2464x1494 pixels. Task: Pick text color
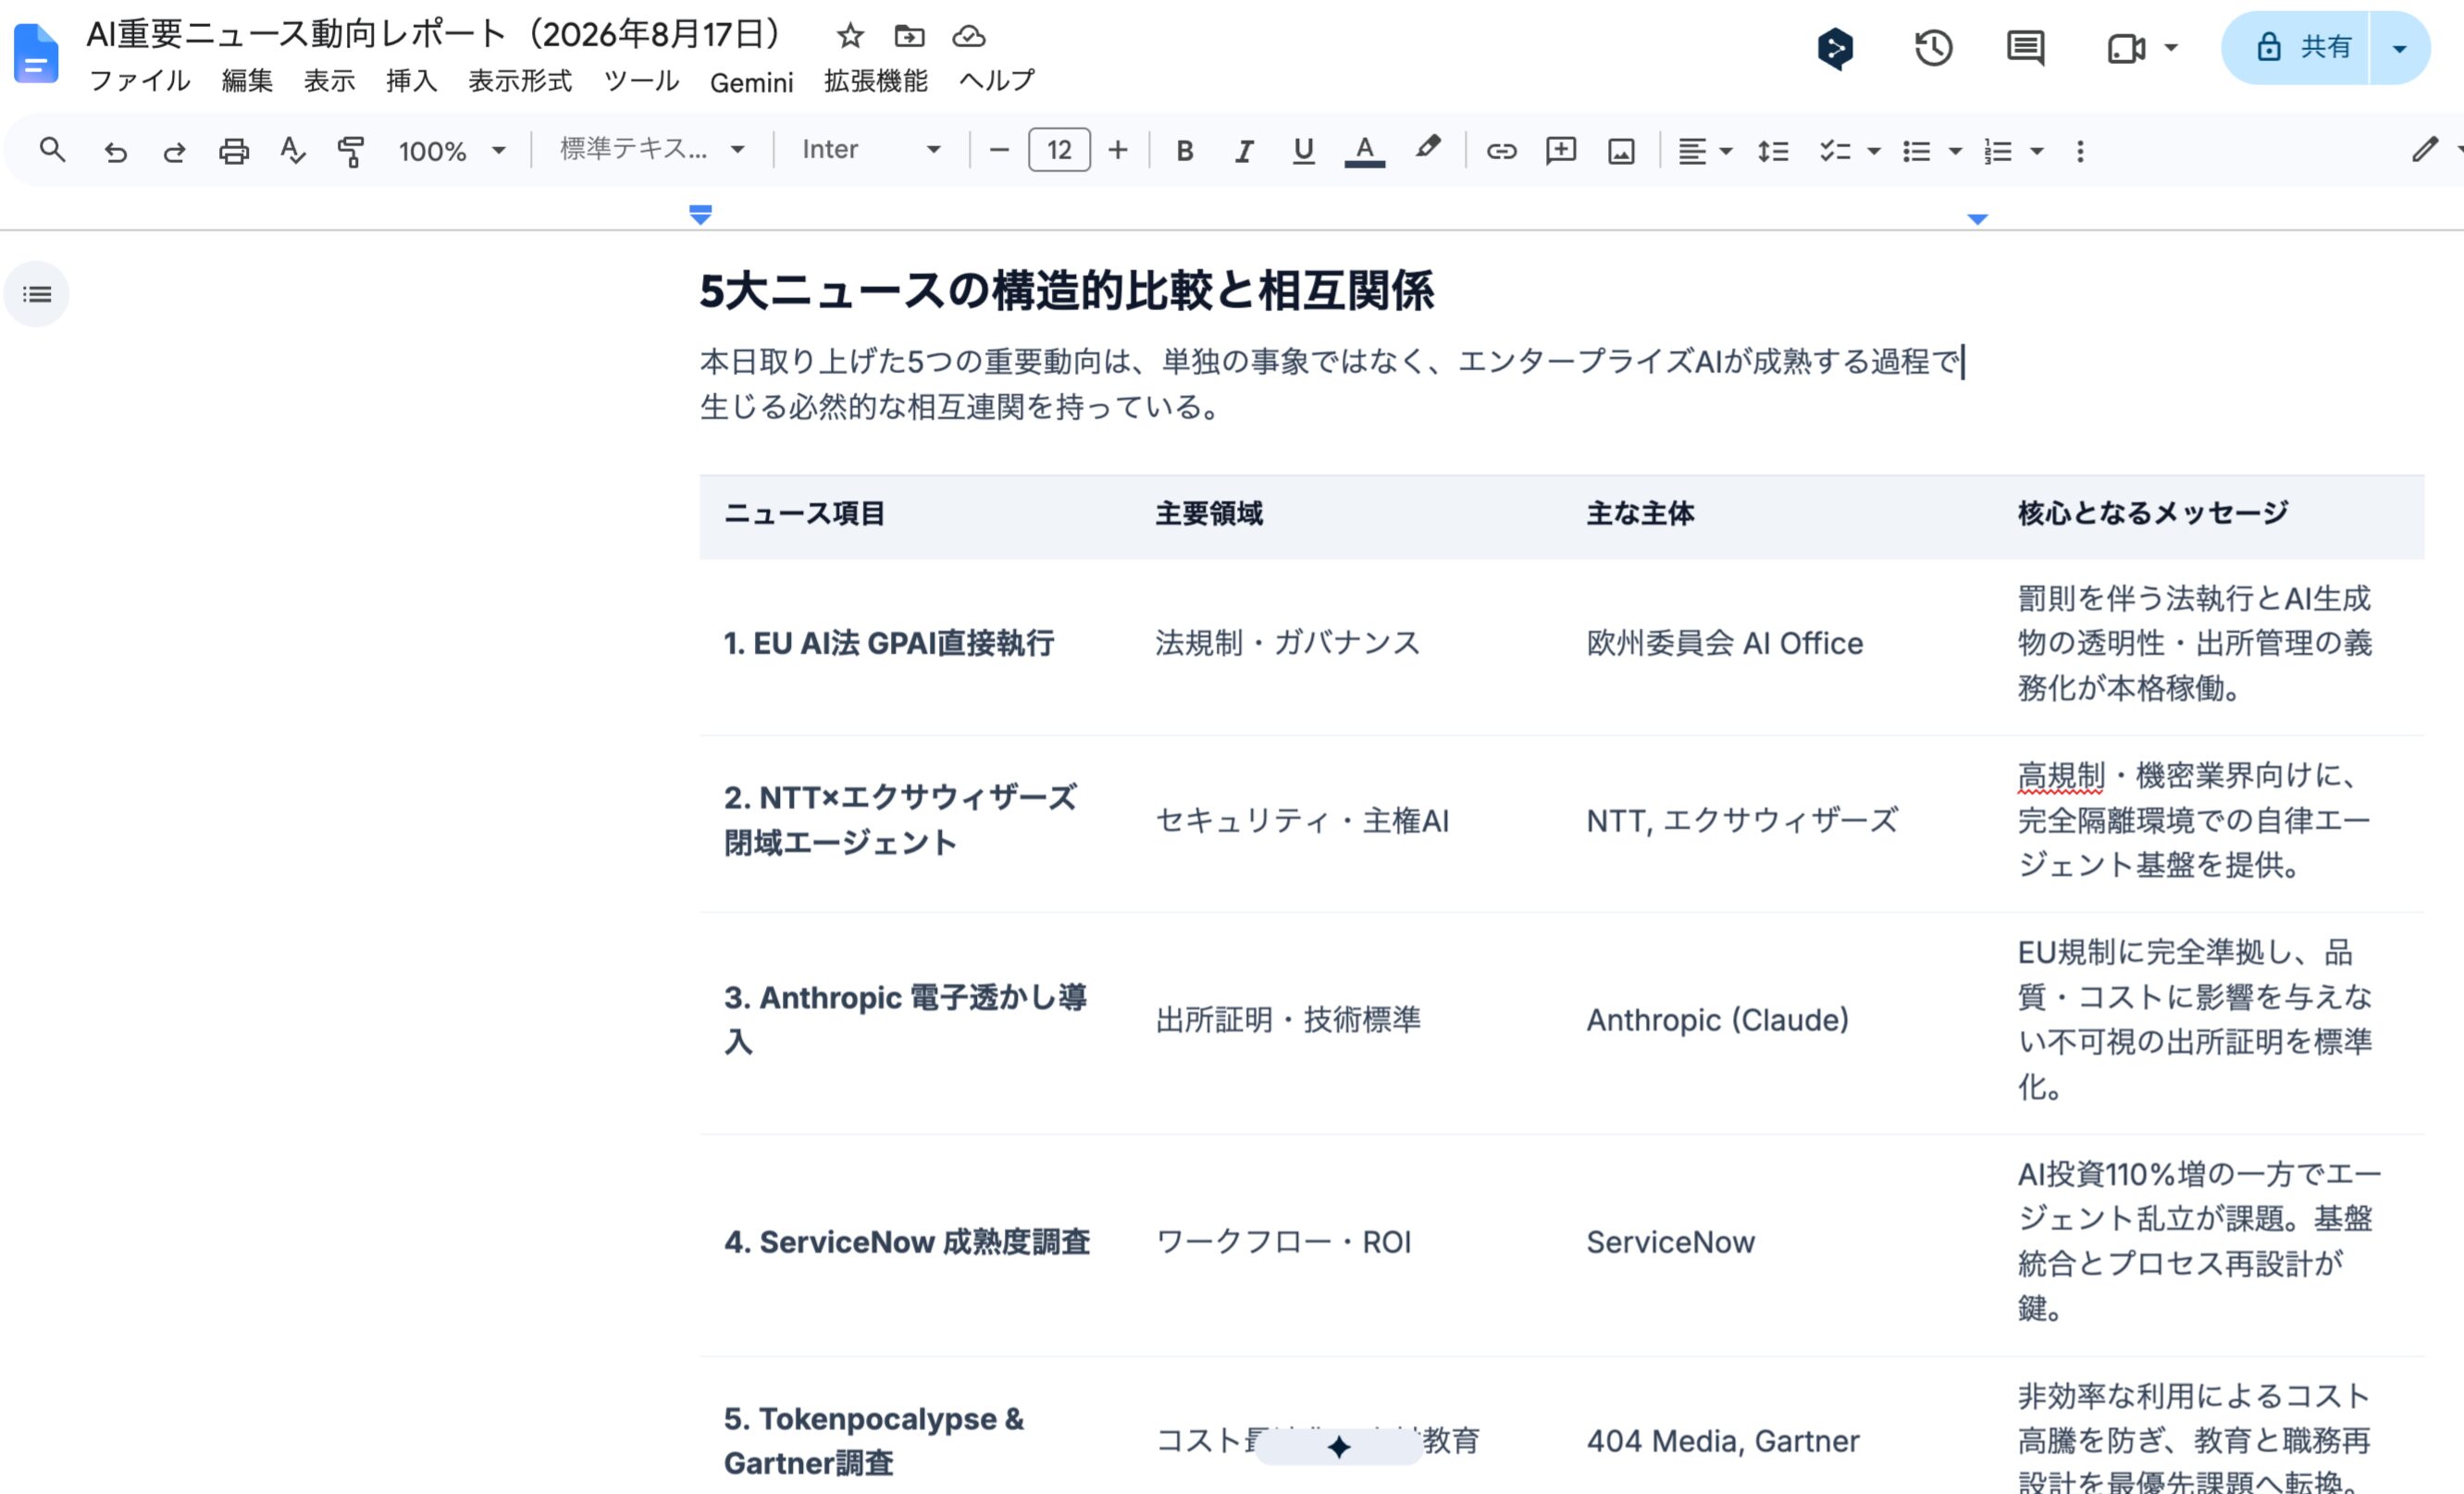point(1364,151)
